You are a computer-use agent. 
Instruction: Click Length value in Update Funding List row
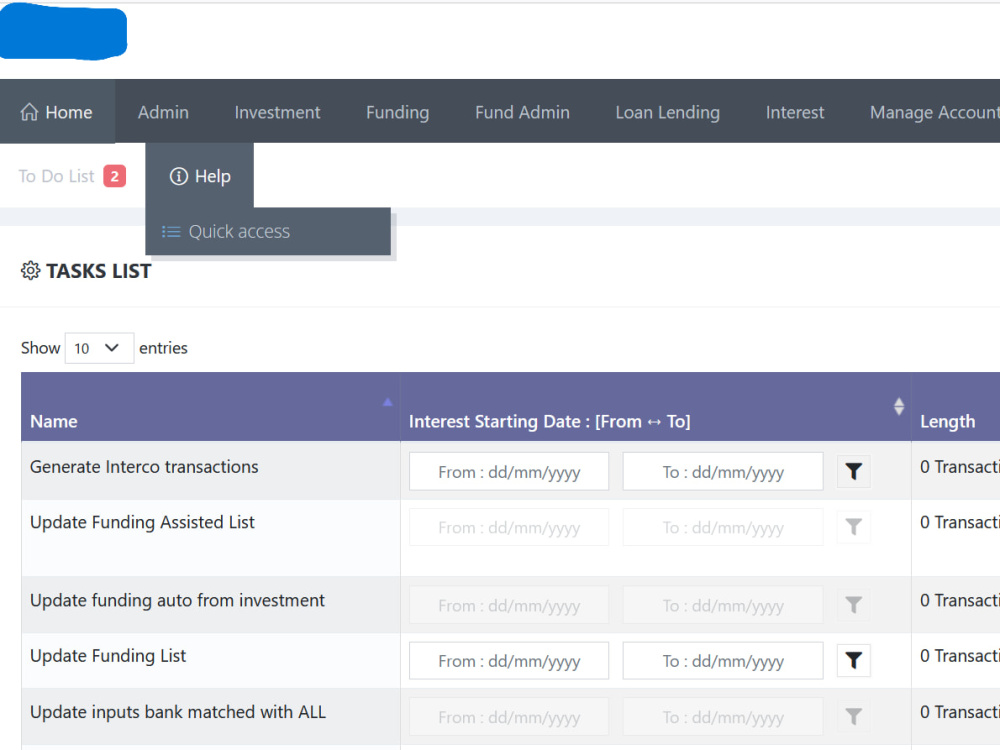pyautogui.click(x=959, y=656)
